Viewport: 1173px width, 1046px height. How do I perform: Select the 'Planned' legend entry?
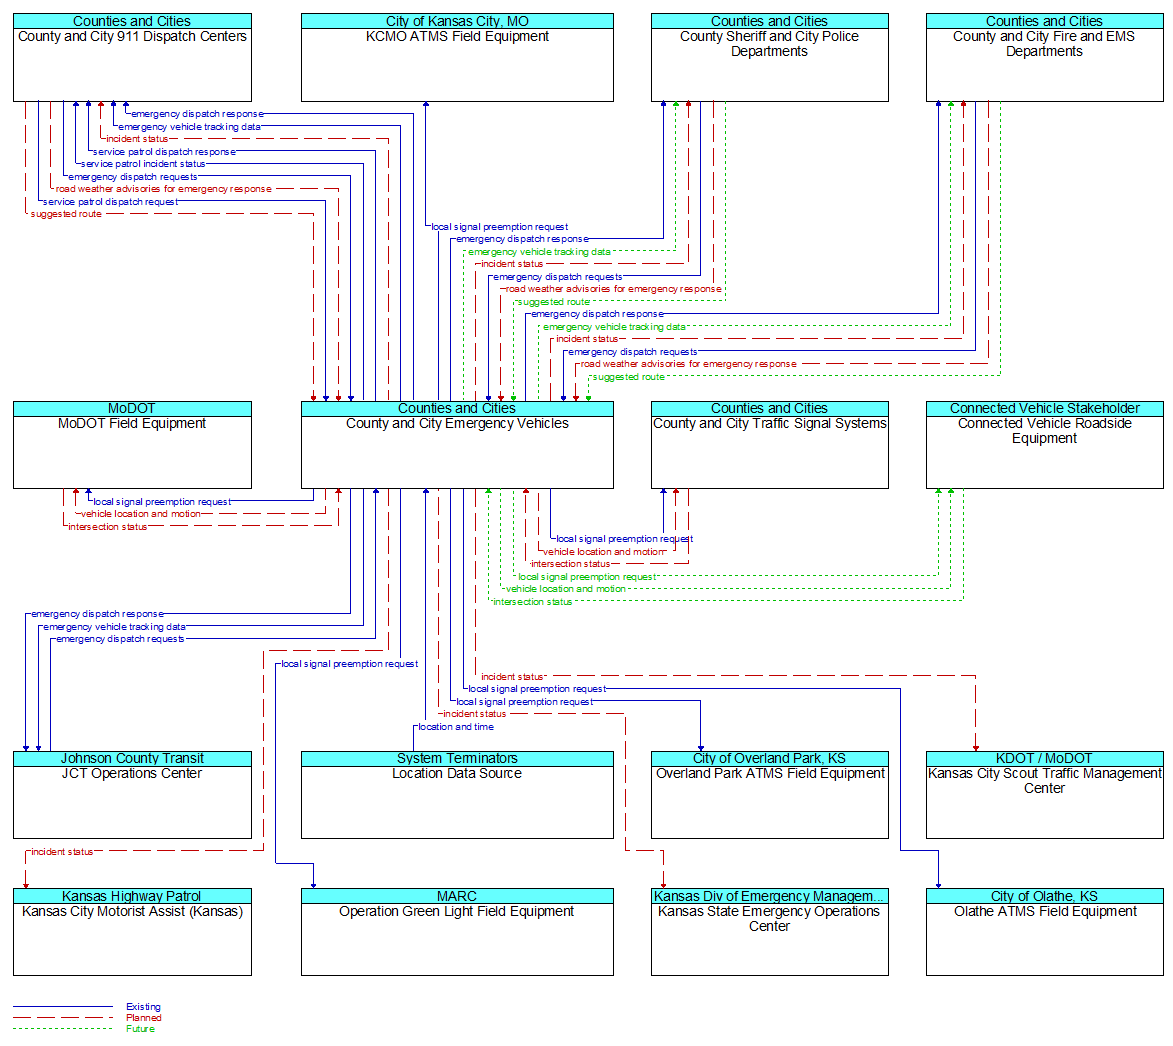pos(144,1018)
